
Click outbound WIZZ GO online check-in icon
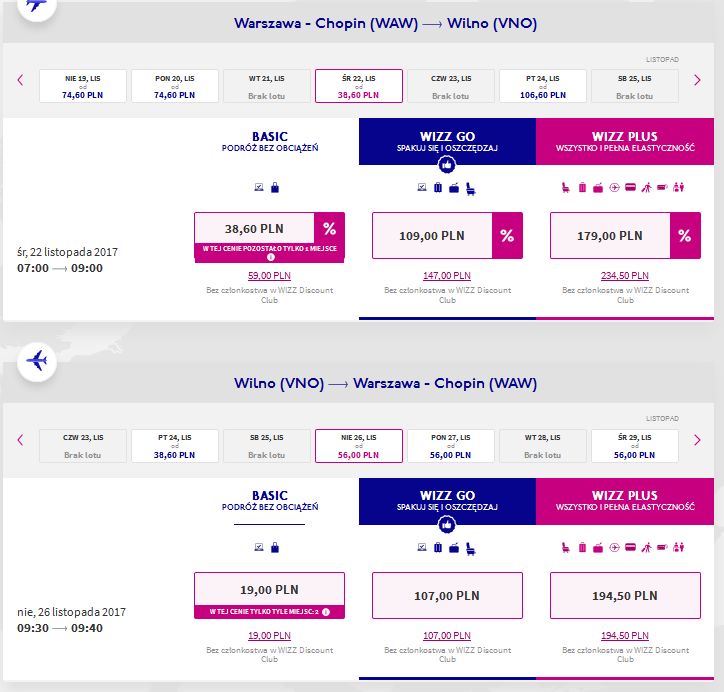point(422,187)
